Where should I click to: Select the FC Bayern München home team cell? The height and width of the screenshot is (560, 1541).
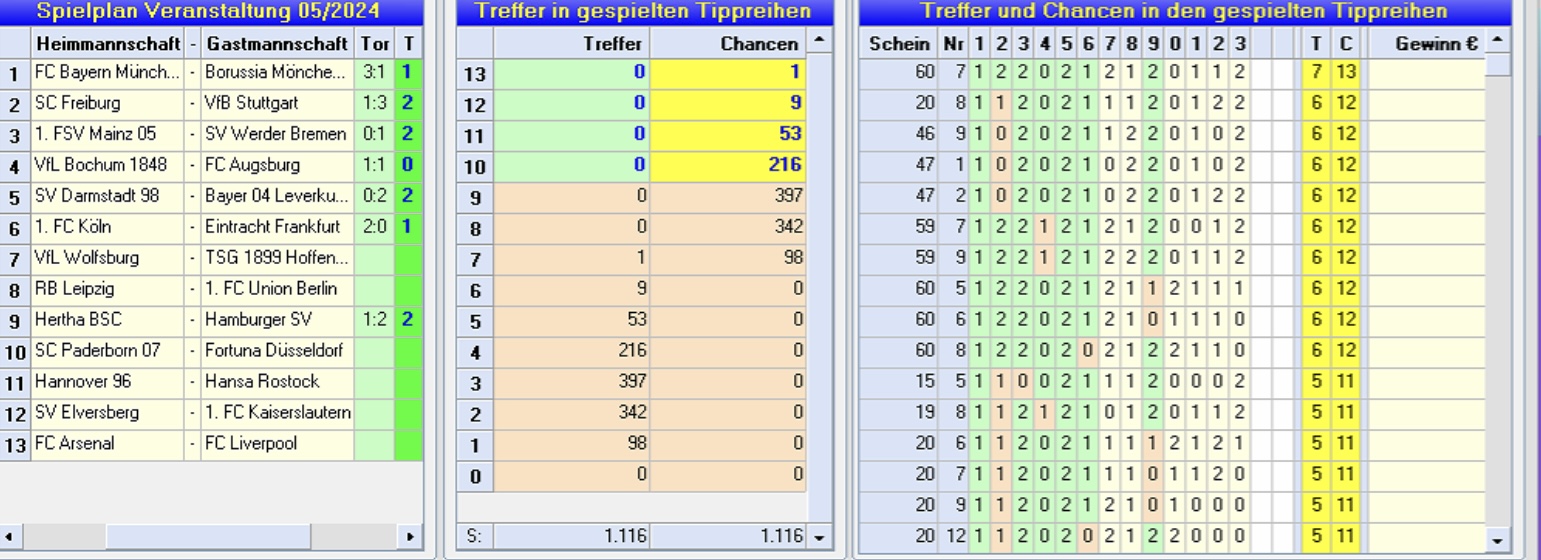point(108,73)
